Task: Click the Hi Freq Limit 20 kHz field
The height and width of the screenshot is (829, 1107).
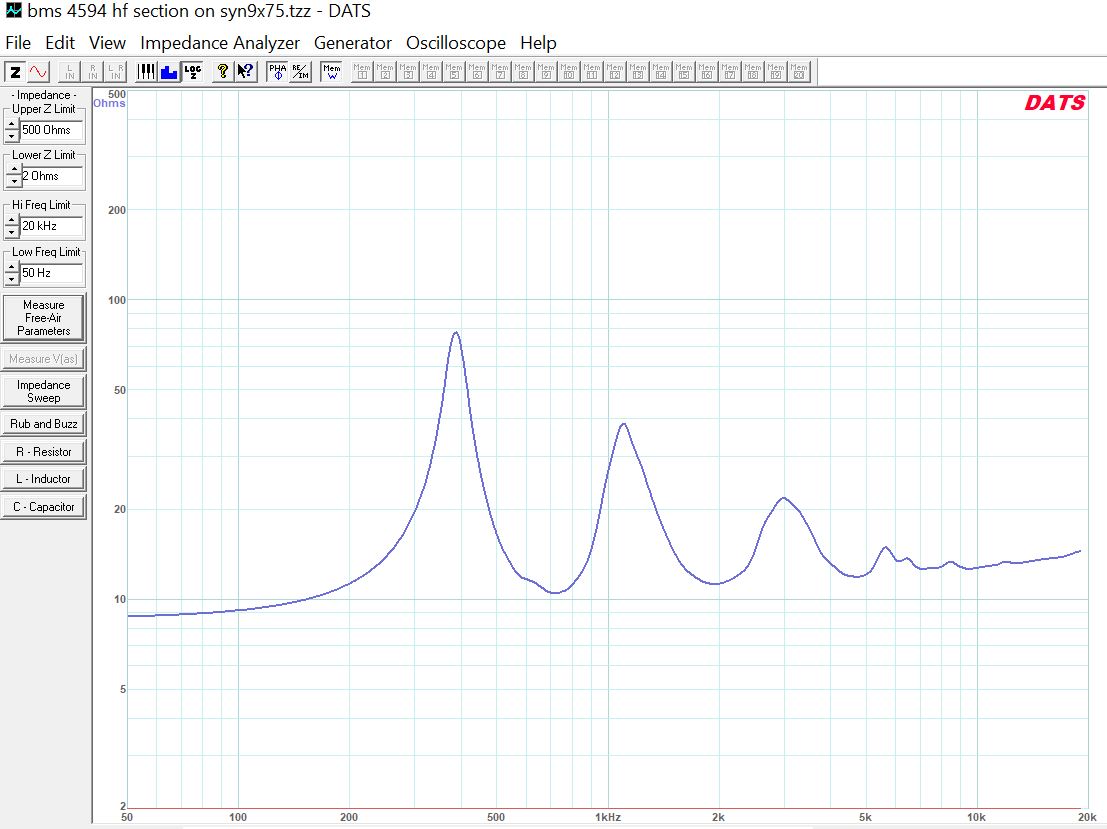Action: (51, 226)
